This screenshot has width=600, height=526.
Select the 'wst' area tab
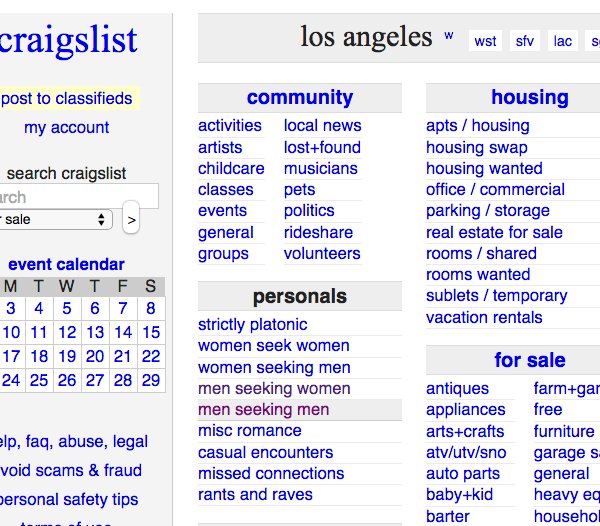tap(485, 41)
